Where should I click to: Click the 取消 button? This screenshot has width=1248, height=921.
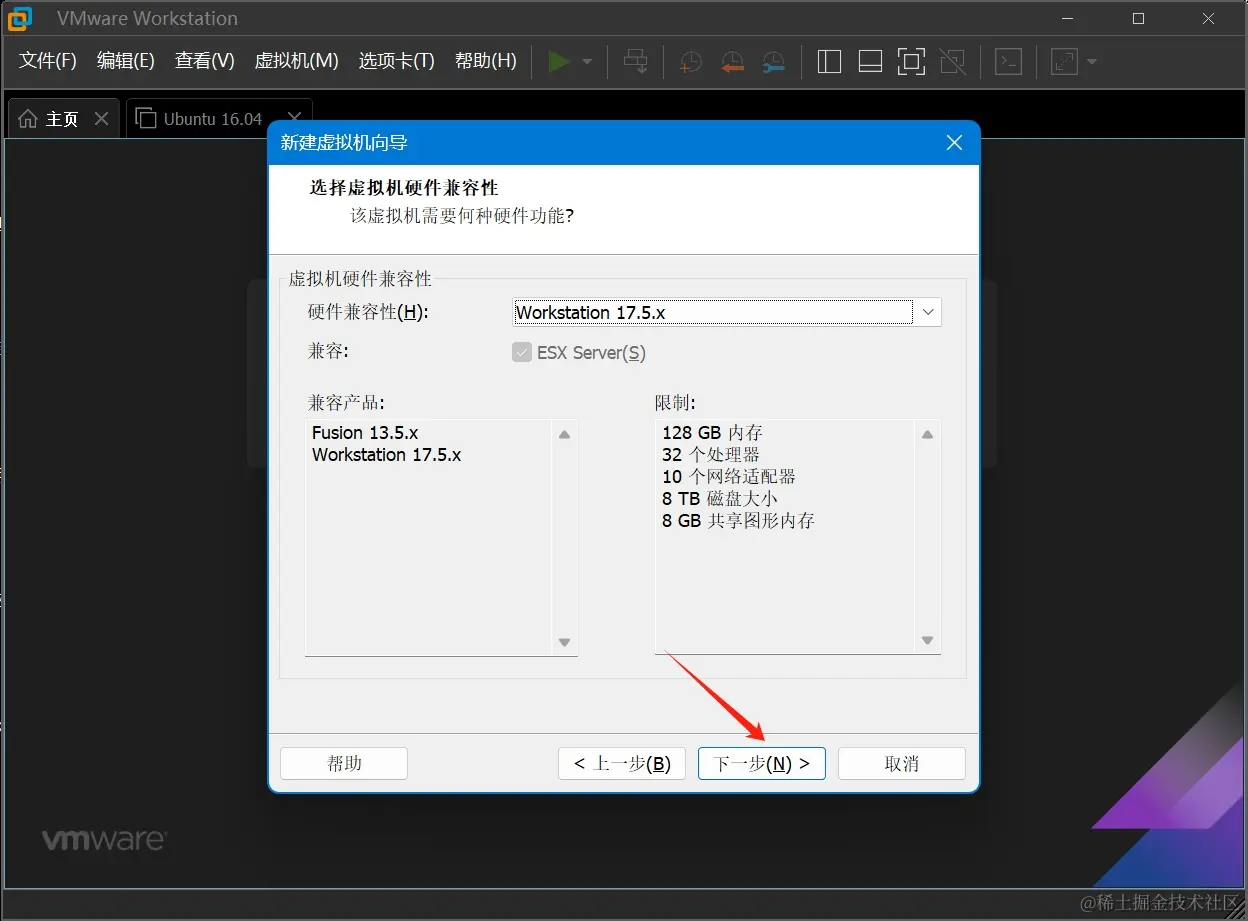pyautogui.click(x=902, y=763)
